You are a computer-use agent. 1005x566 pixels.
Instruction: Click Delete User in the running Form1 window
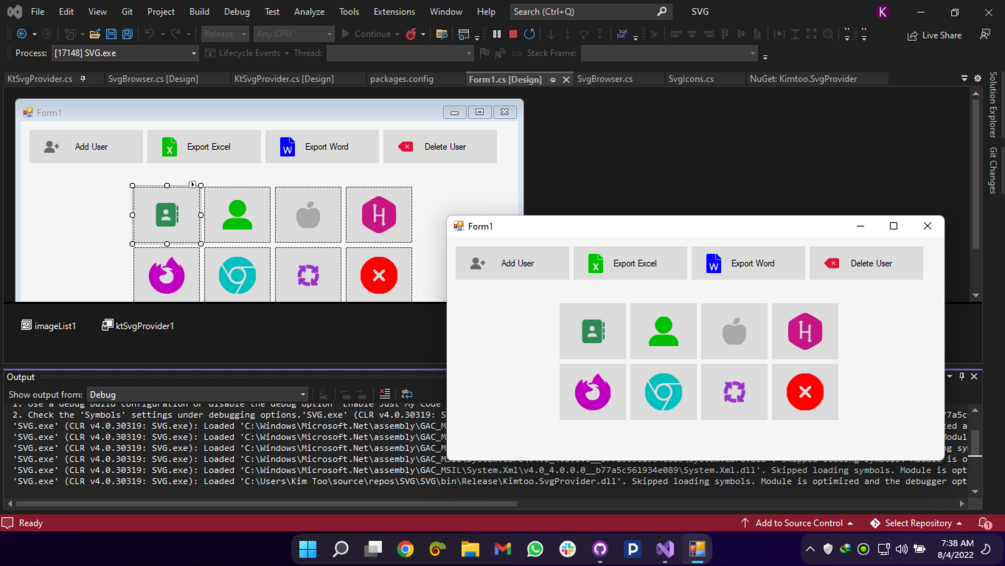point(866,263)
